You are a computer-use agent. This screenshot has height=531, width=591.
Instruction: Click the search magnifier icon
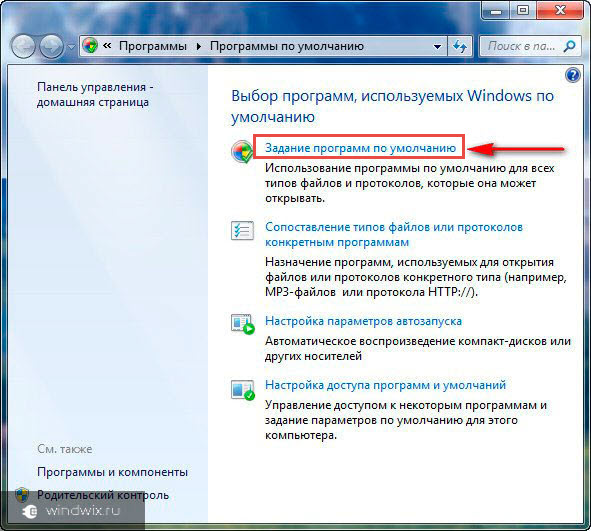570,46
